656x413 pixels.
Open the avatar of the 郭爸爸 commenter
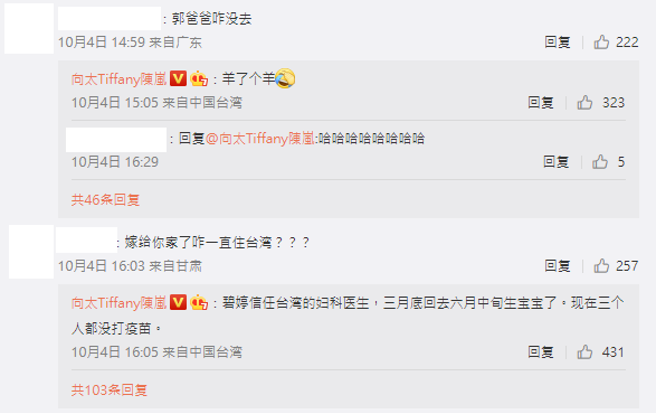coord(29,28)
